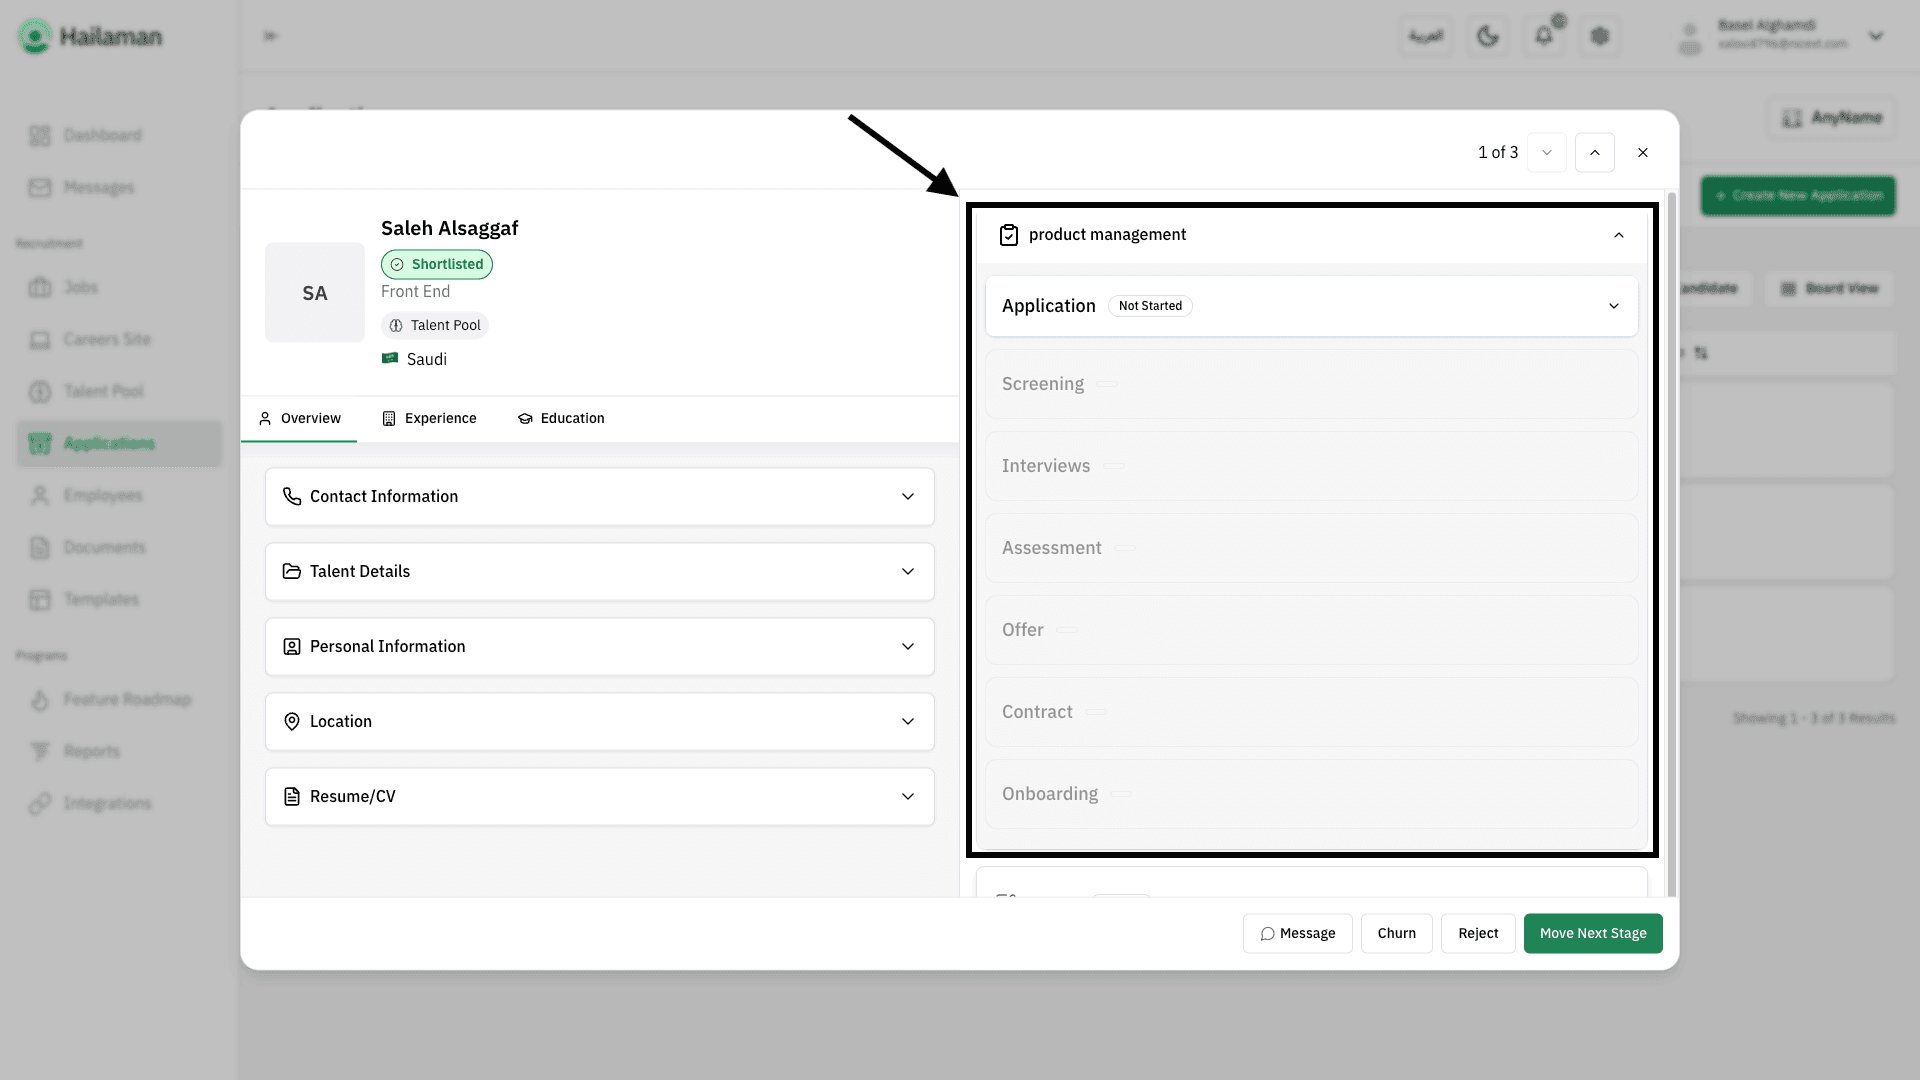The image size is (1920, 1080).
Task: Collapse sidebar with top arrow icon
Action: click(270, 36)
